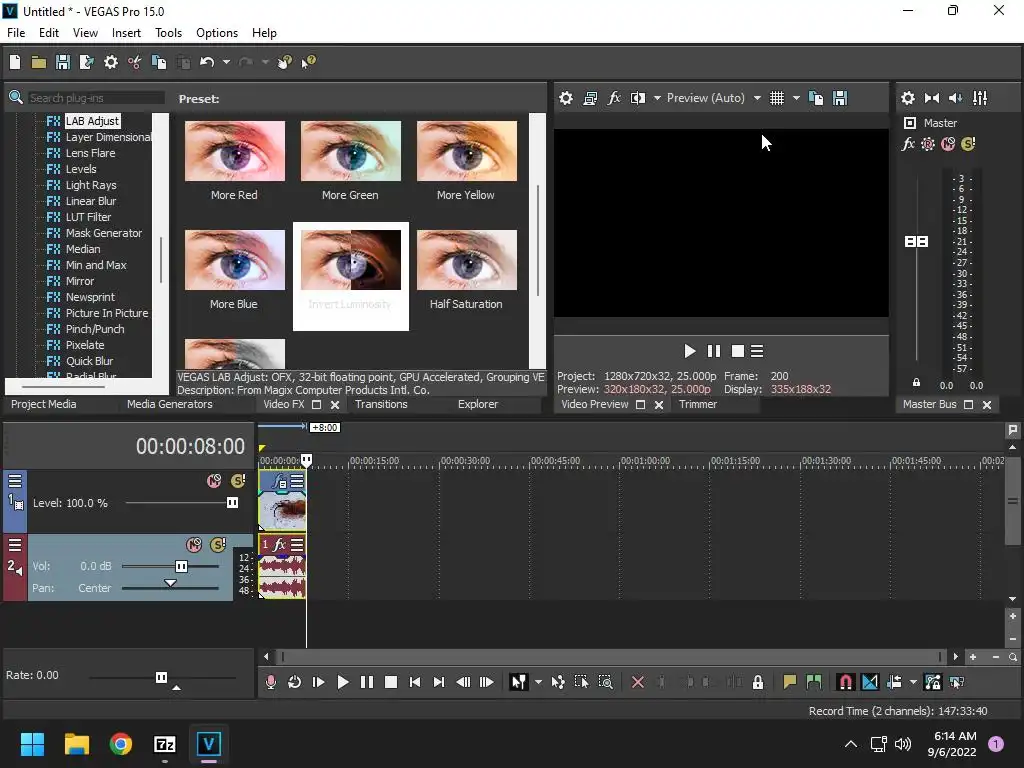Screen dimensions: 1024x768
Task: Open video output FX in preview toolbar
Action: pos(614,98)
